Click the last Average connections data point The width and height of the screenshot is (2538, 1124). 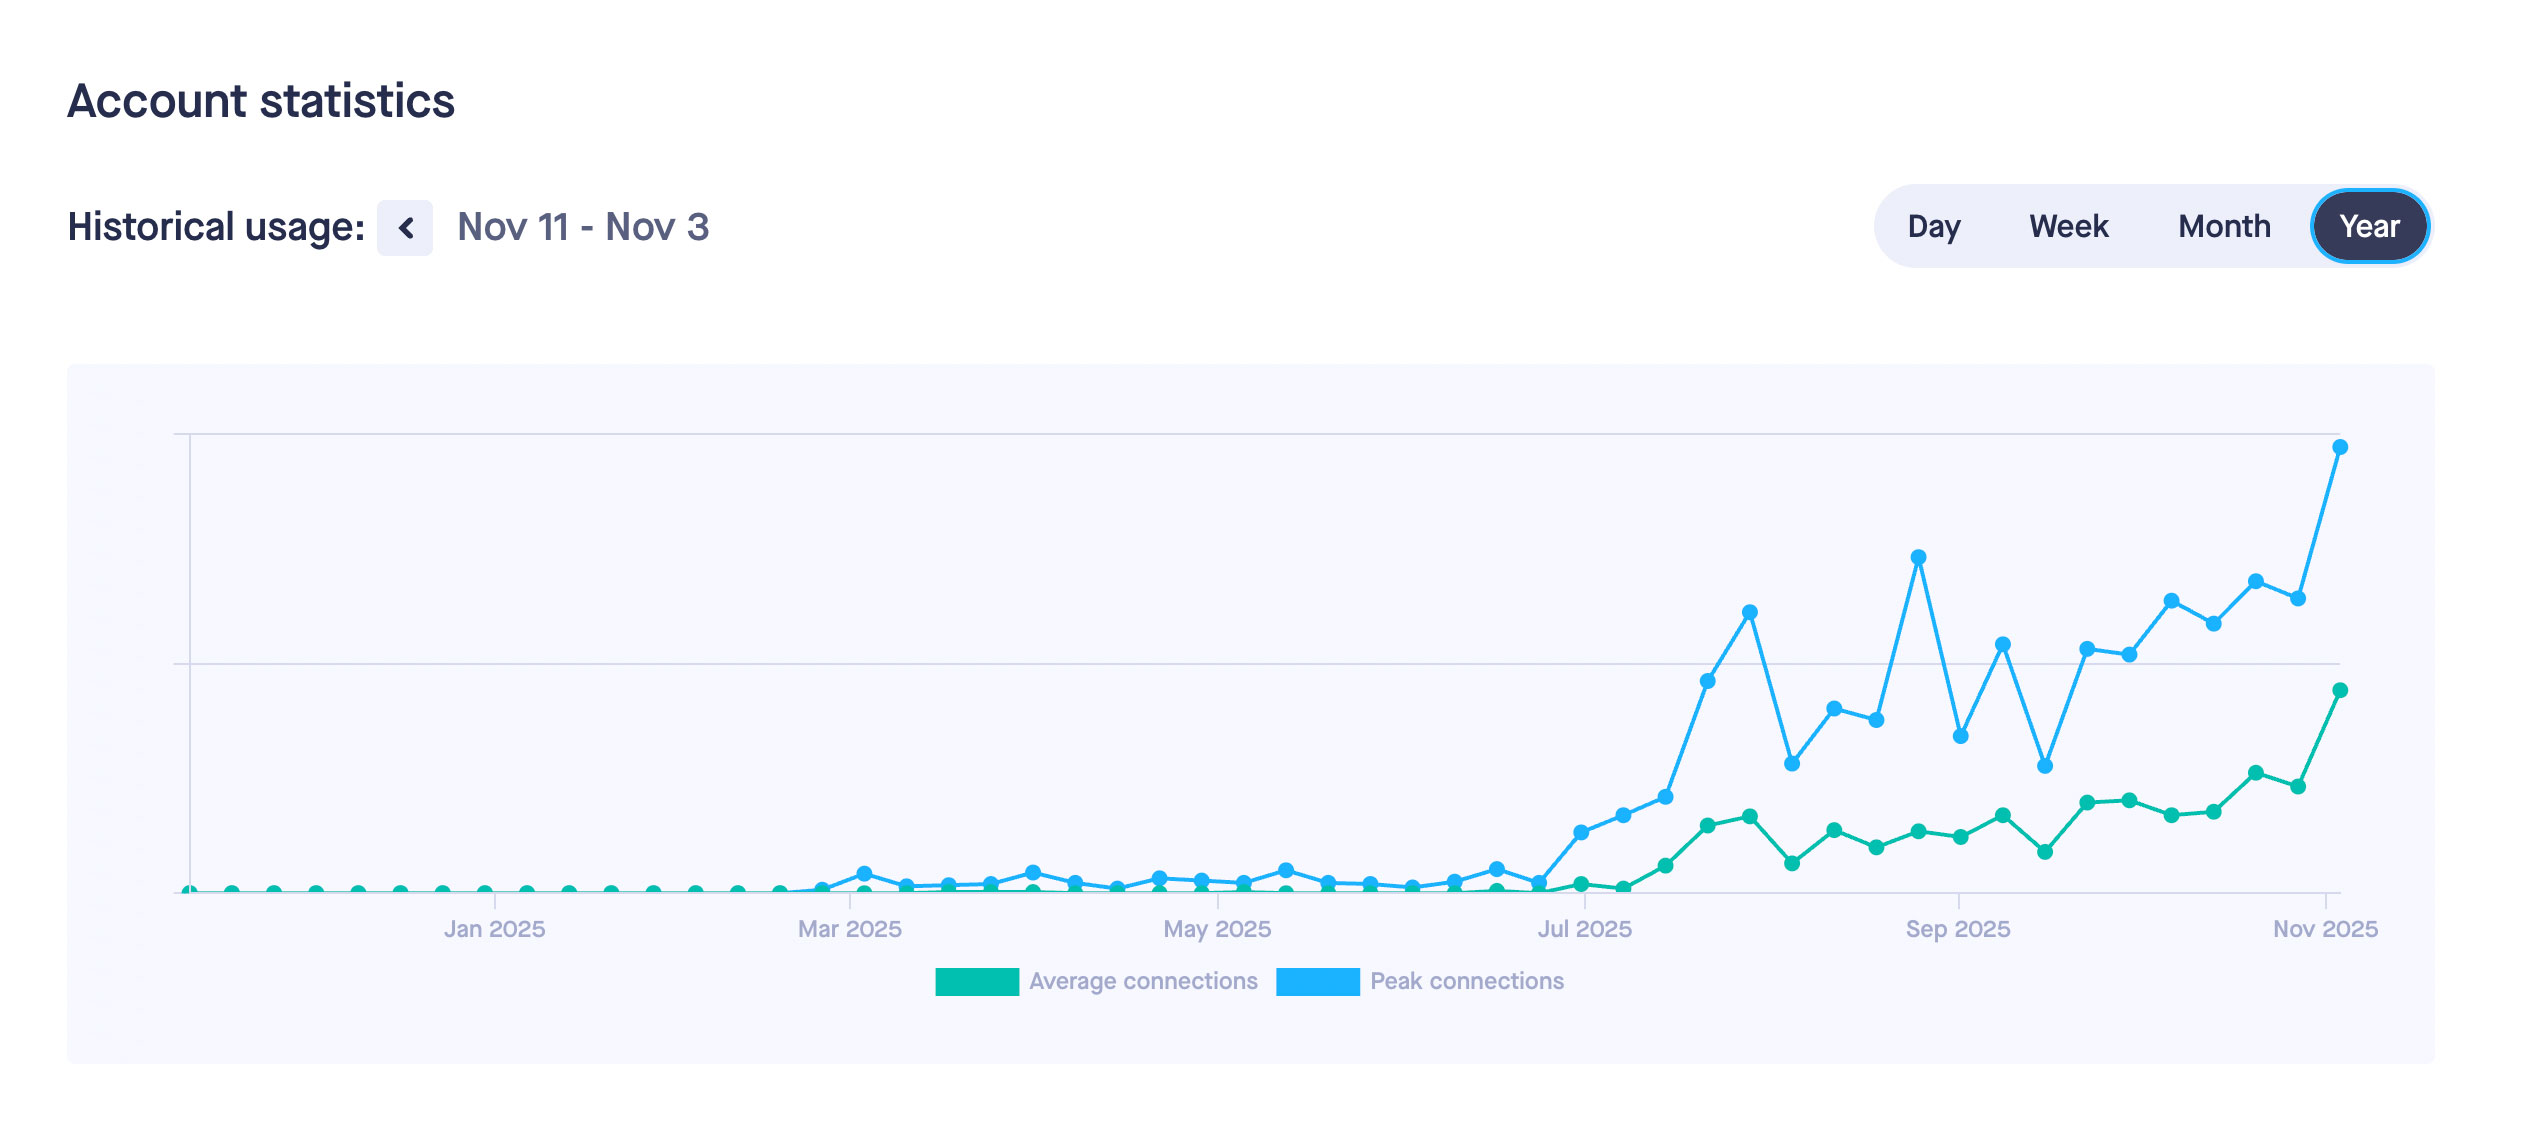[x=2340, y=690]
